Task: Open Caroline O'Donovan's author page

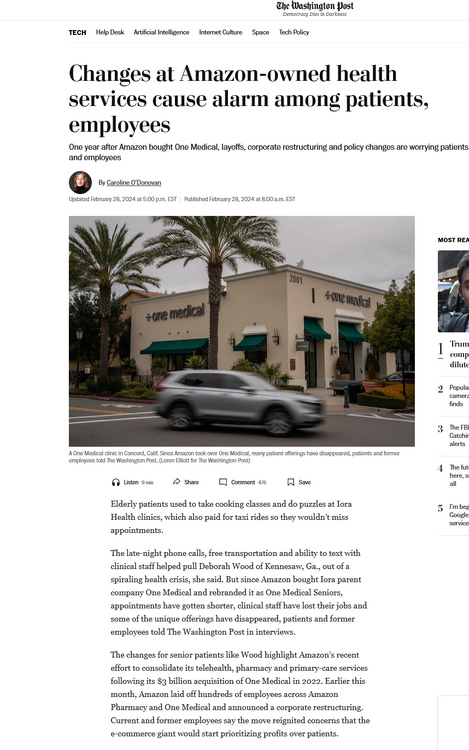Action: 134,183
